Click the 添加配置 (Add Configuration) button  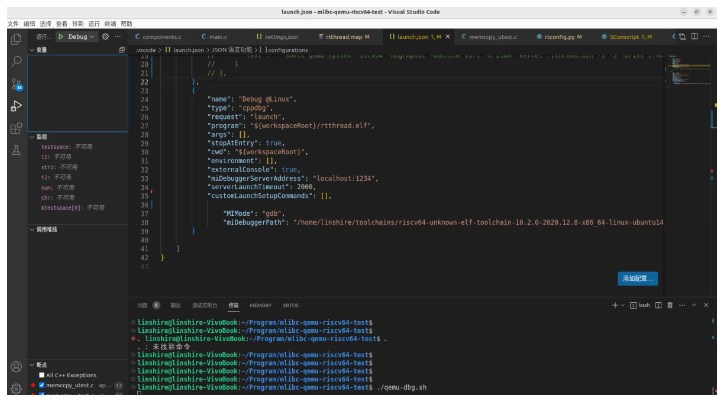coord(638,278)
